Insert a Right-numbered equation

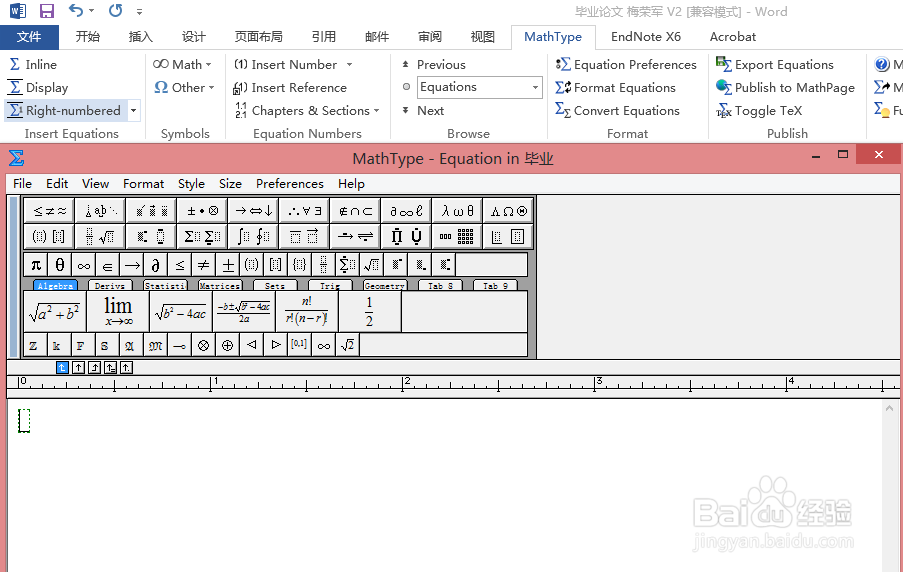pyautogui.click(x=65, y=110)
